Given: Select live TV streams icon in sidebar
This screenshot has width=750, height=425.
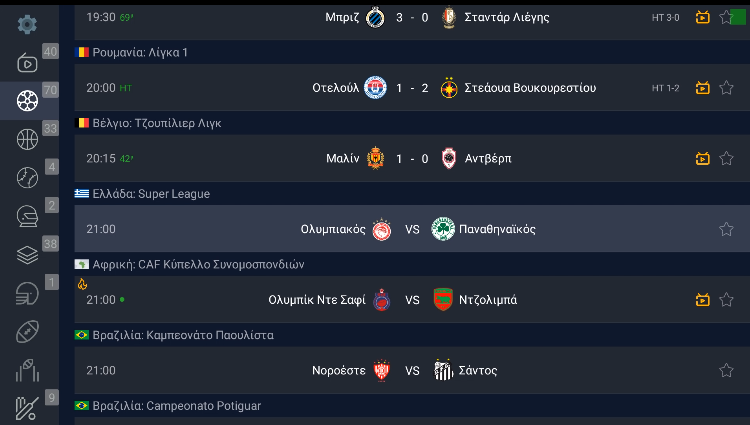Looking at the screenshot, I should coord(28,63).
